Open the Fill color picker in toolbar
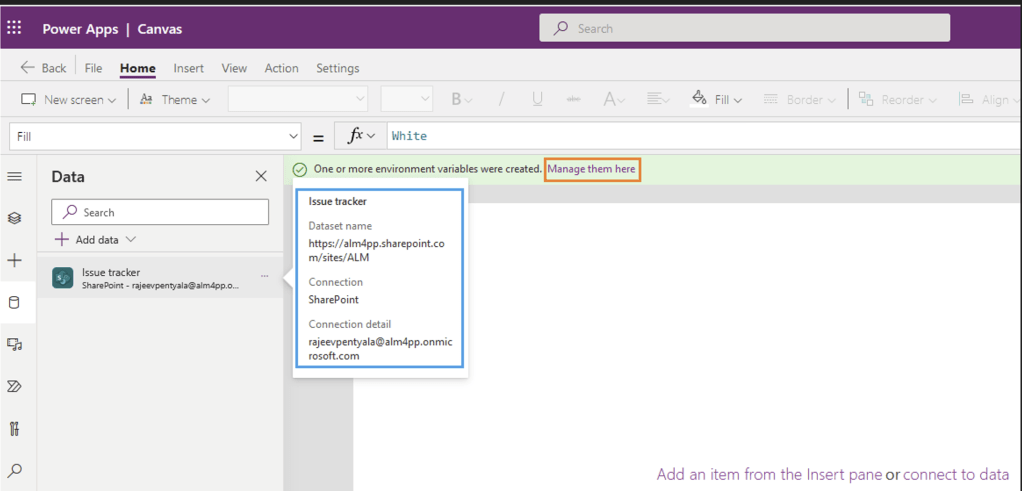 (x=716, y=99)
